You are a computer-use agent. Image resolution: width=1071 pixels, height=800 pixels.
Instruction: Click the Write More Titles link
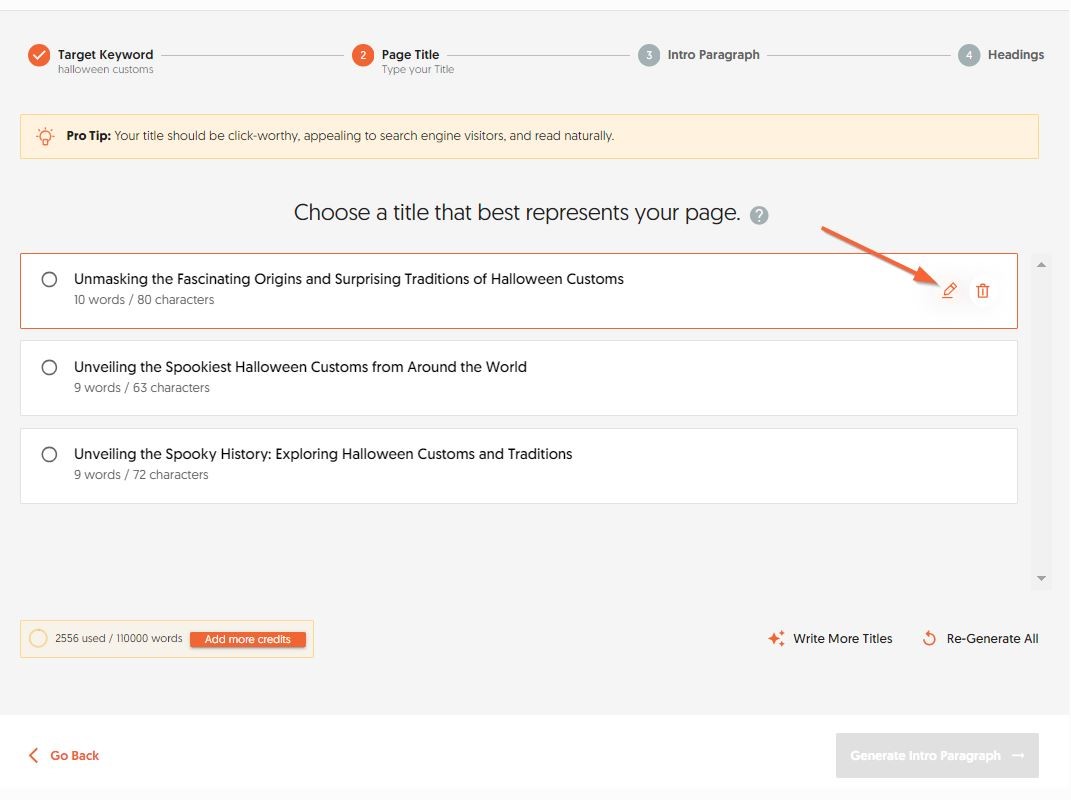pyautogui.click(x=842, y=638)
